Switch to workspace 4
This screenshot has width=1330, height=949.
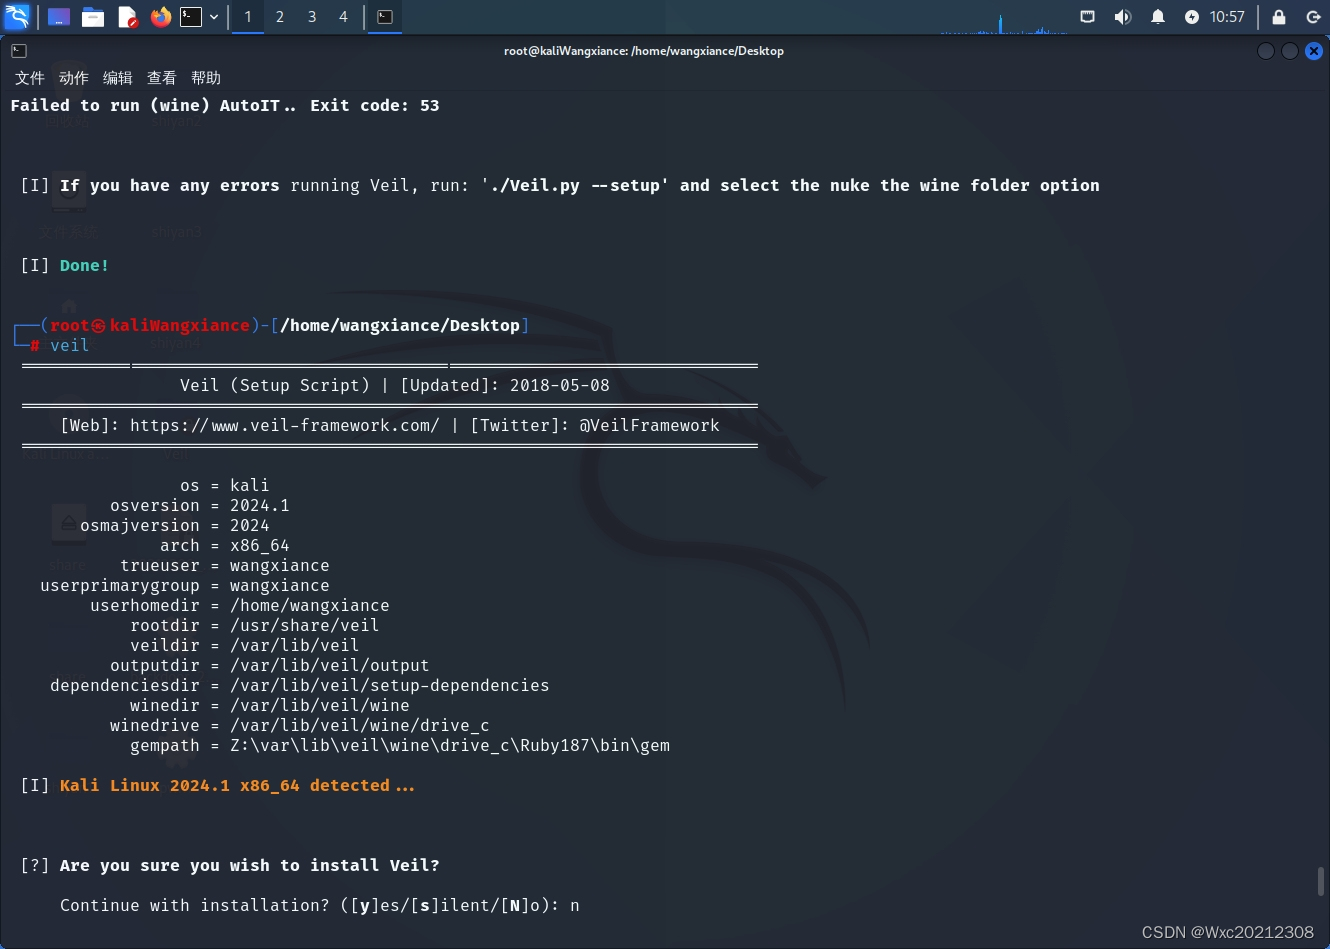pos(344,17)
